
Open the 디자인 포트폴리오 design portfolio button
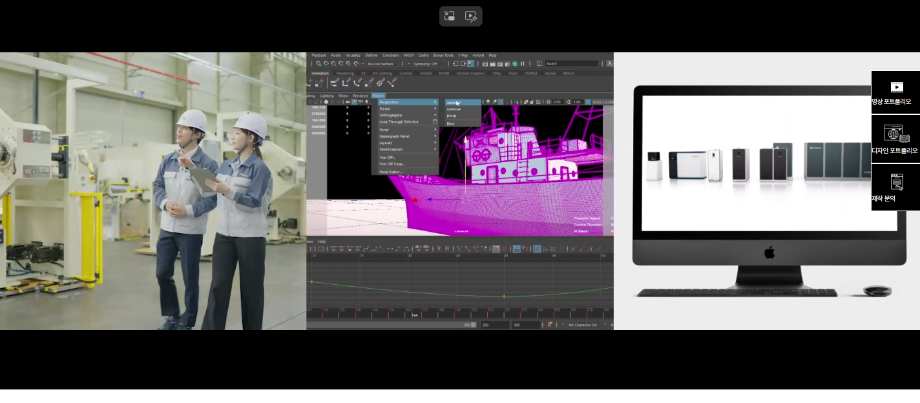coord(895,139)
